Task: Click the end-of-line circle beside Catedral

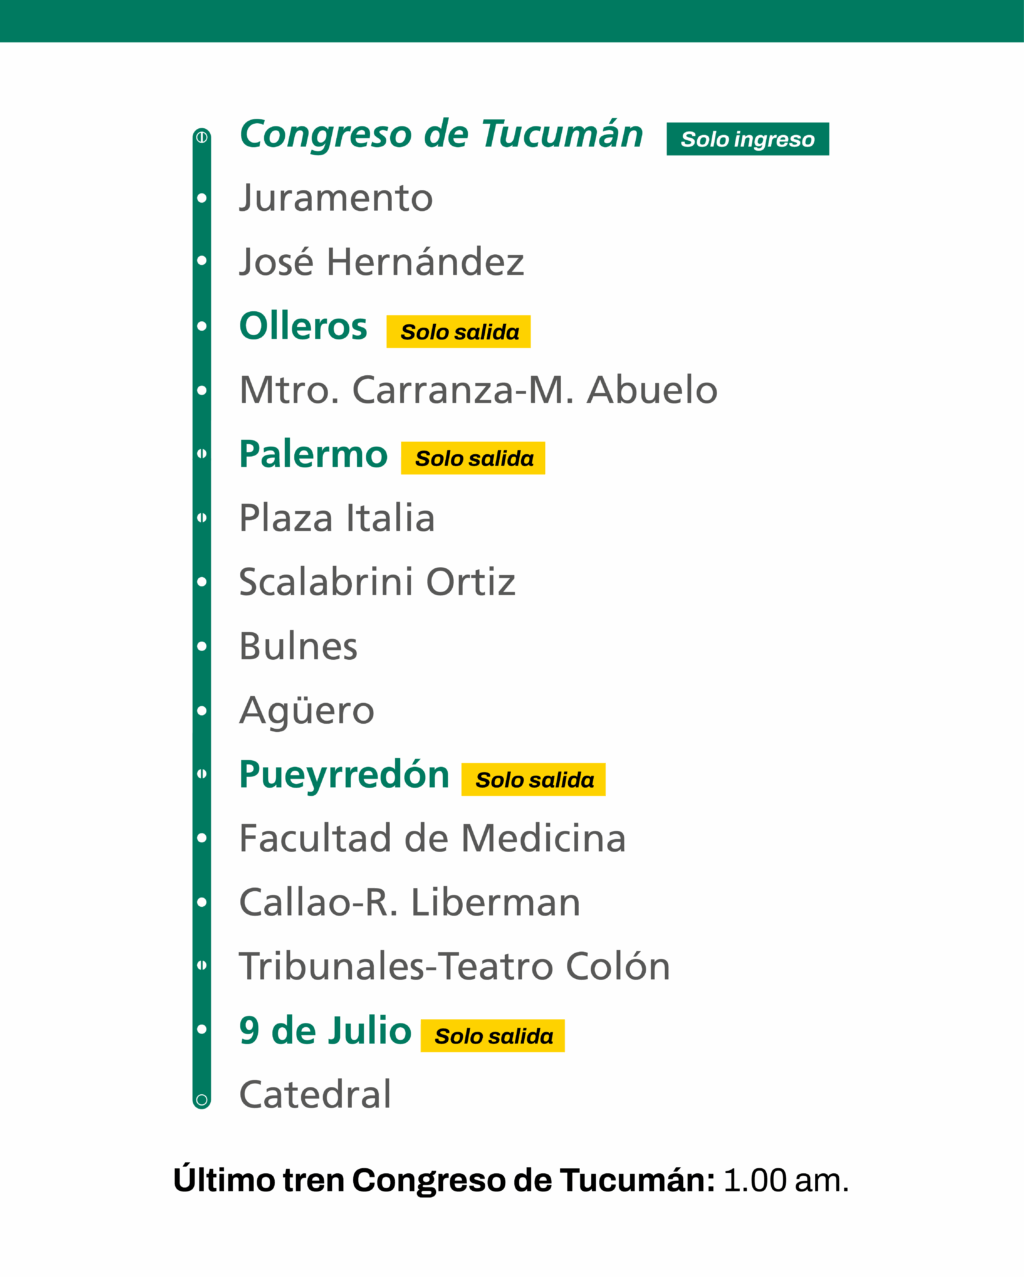Action: [x=202, y=1100]
